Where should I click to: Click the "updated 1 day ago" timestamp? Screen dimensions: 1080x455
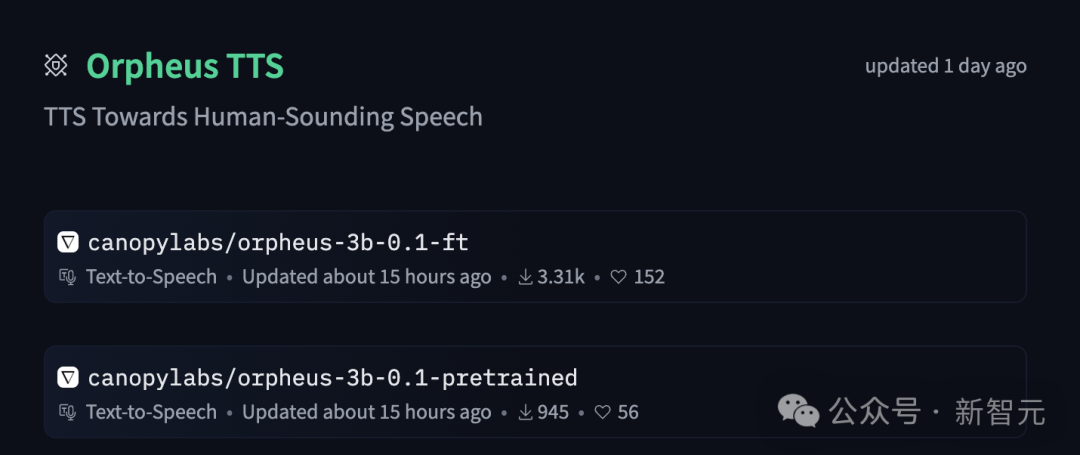click(x=945, y=66)
